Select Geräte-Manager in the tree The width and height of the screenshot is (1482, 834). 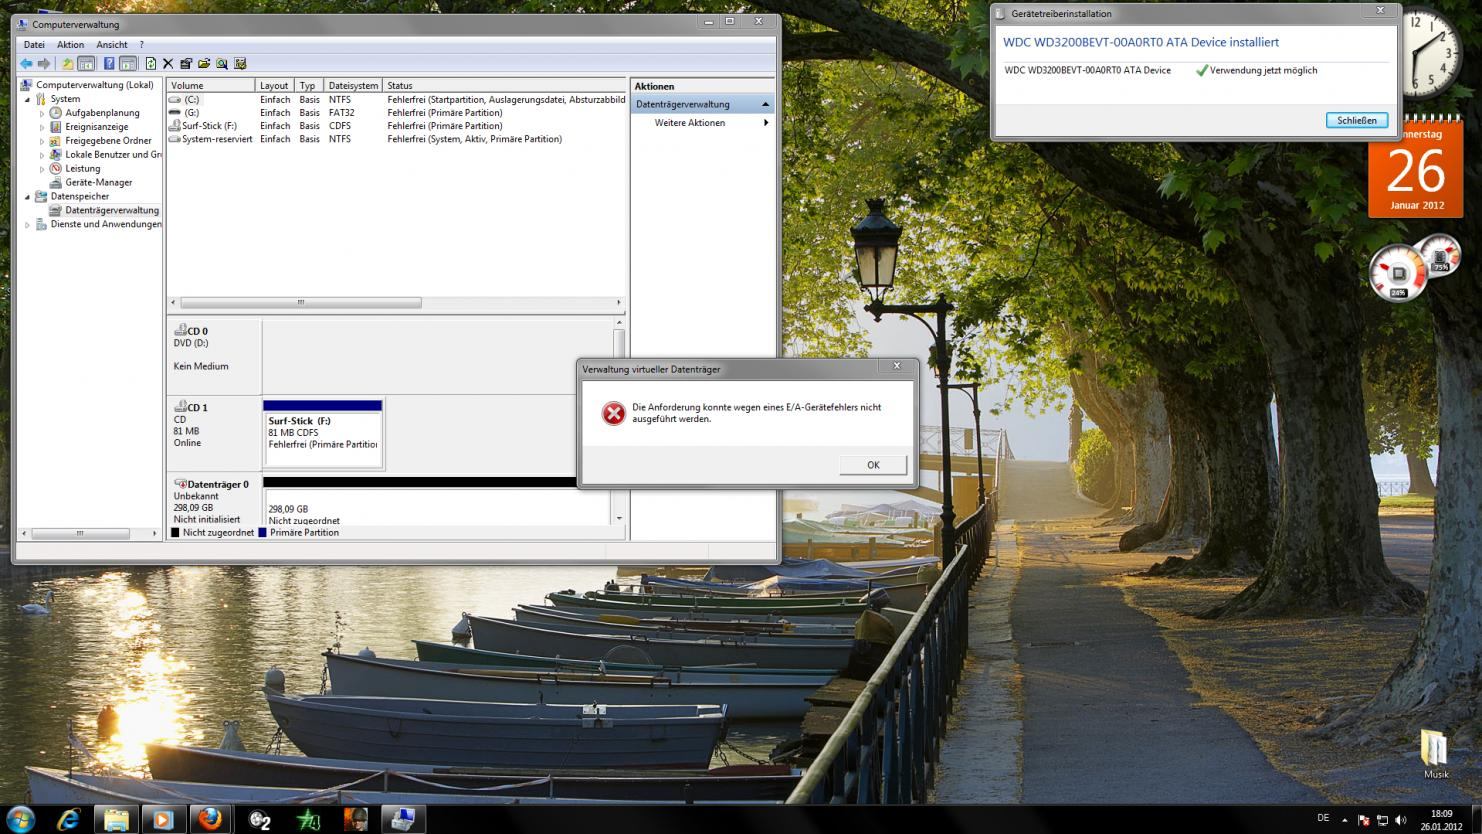[99, 182]
